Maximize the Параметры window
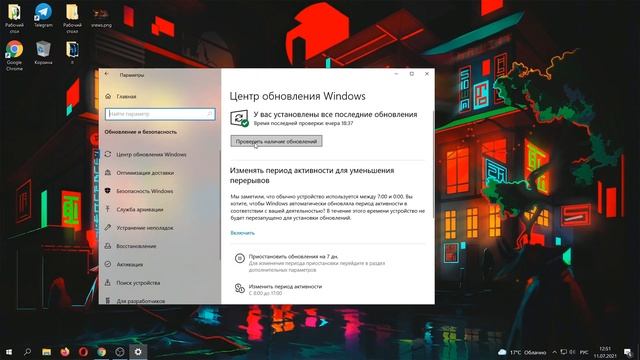The height and width of the screenshot is (360, 640). [411, 74]
